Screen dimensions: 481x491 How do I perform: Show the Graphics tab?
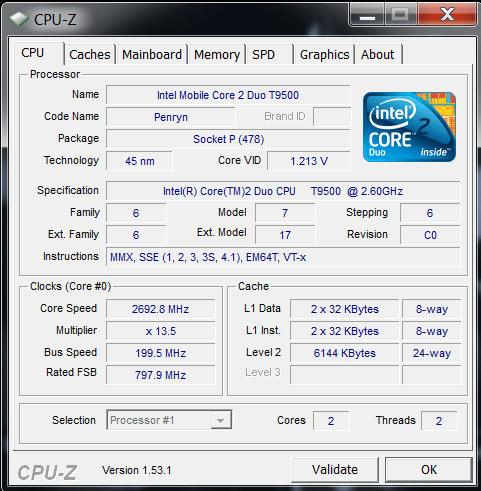[324, 54]
